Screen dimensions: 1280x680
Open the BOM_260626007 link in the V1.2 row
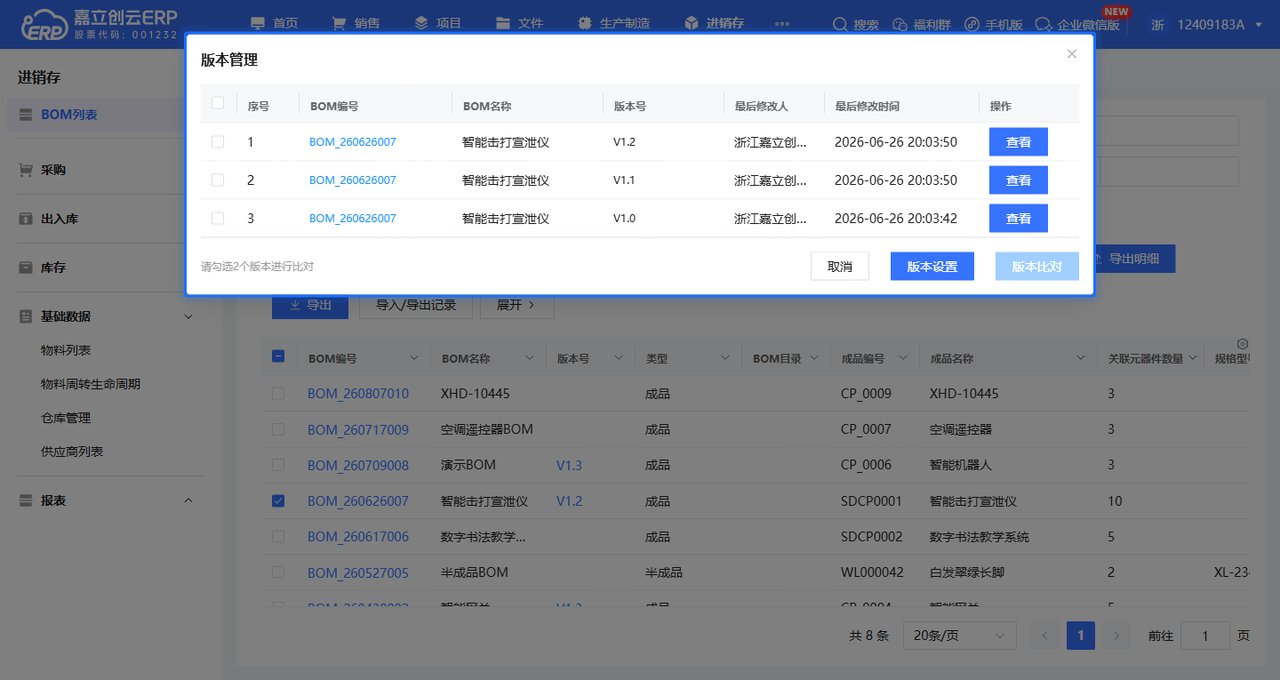[x=352, y=142]
